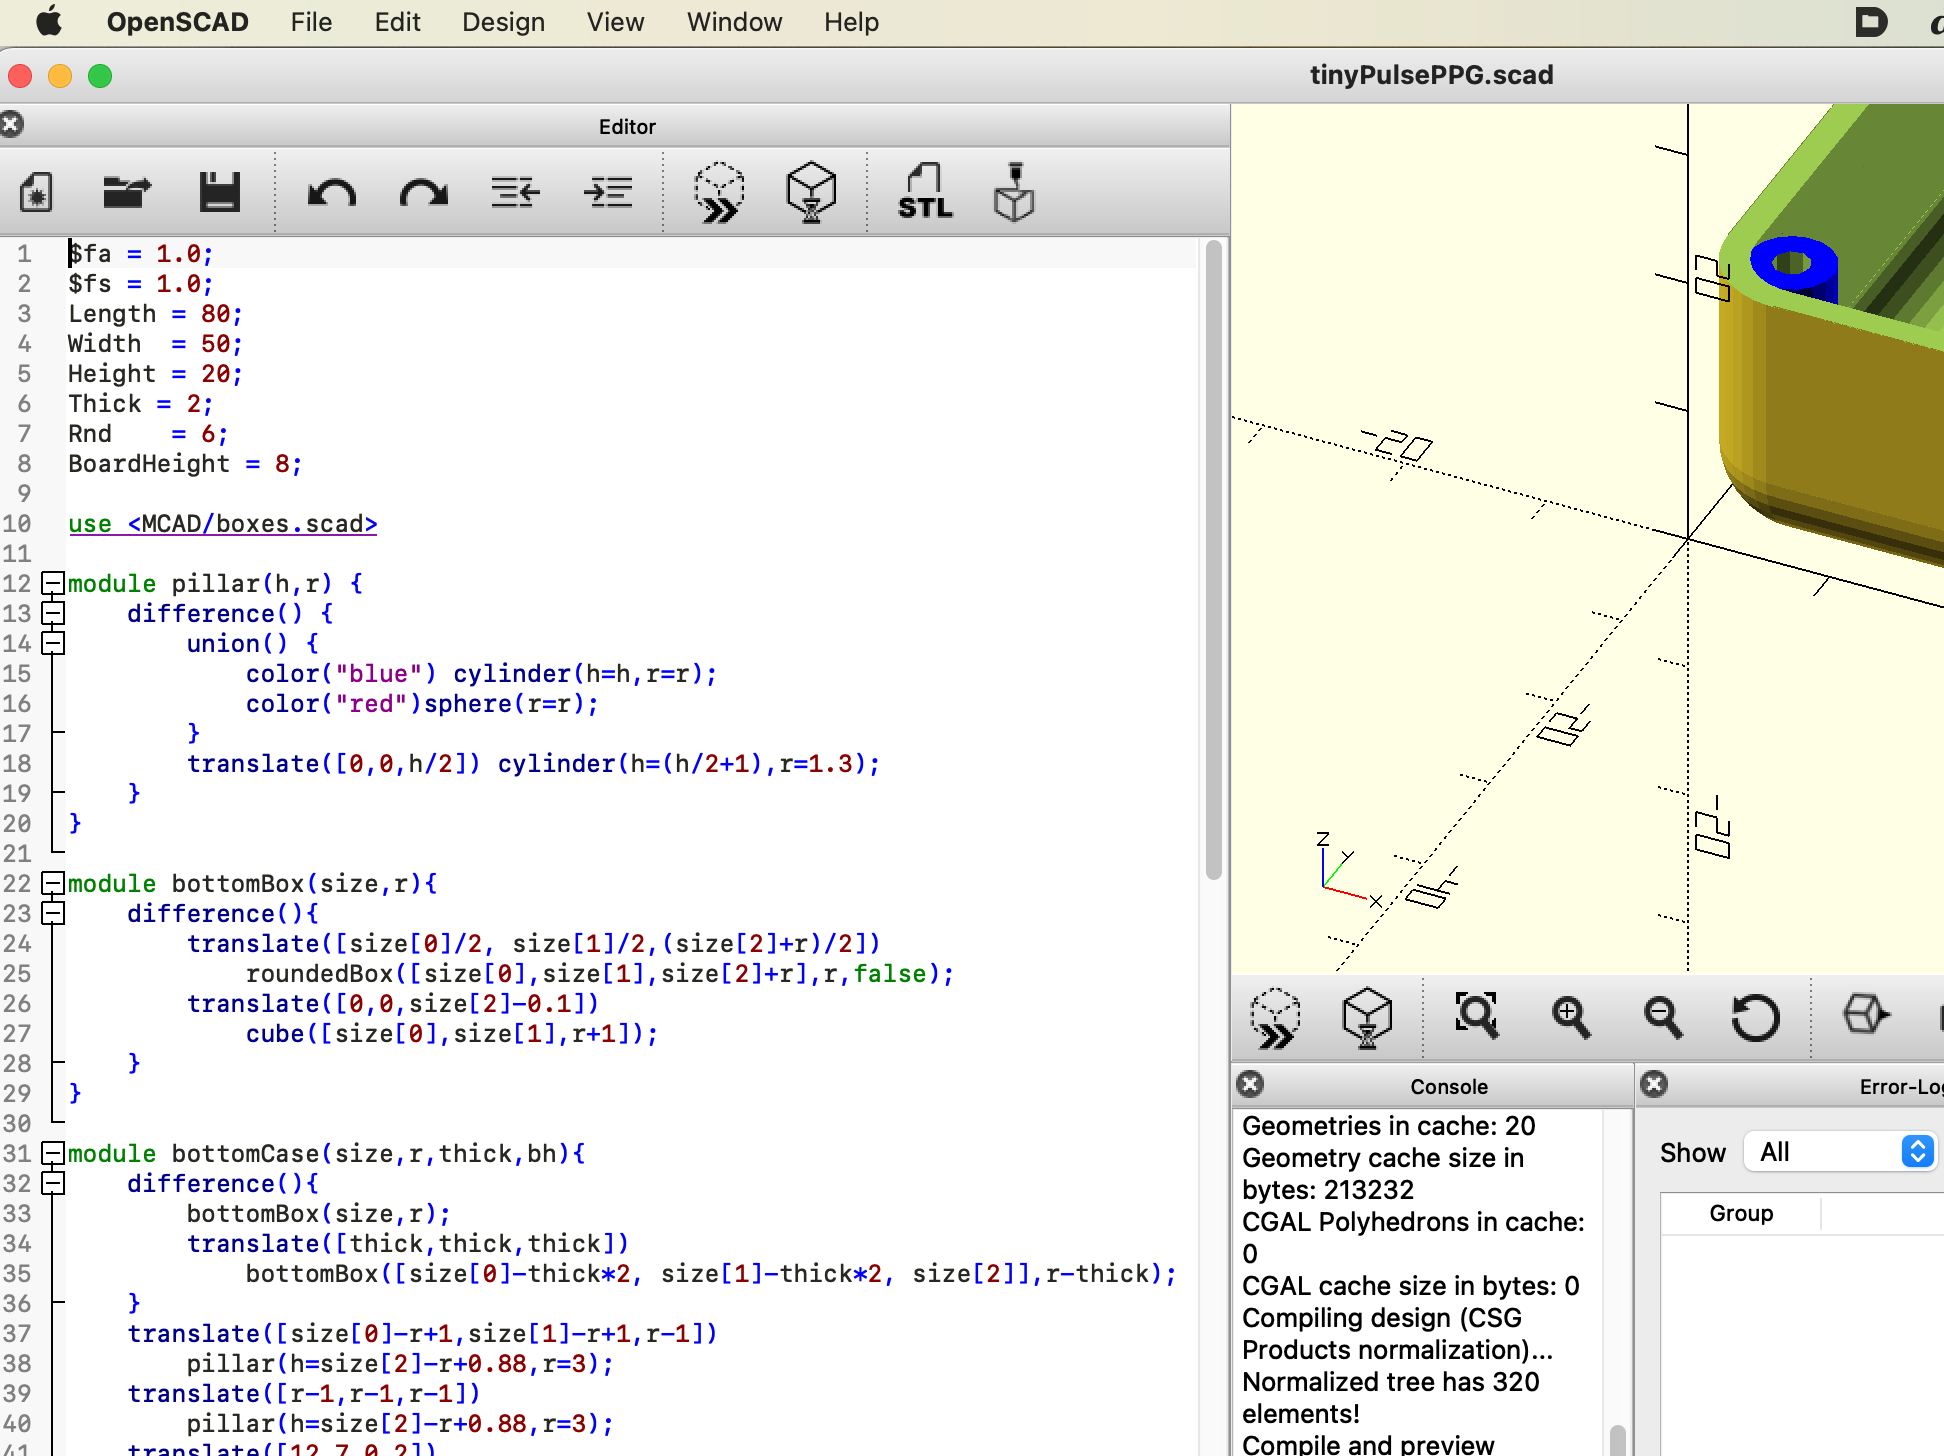Render the full design
The width and height of the screenshot is (1944, 1456).
point(811,192)
